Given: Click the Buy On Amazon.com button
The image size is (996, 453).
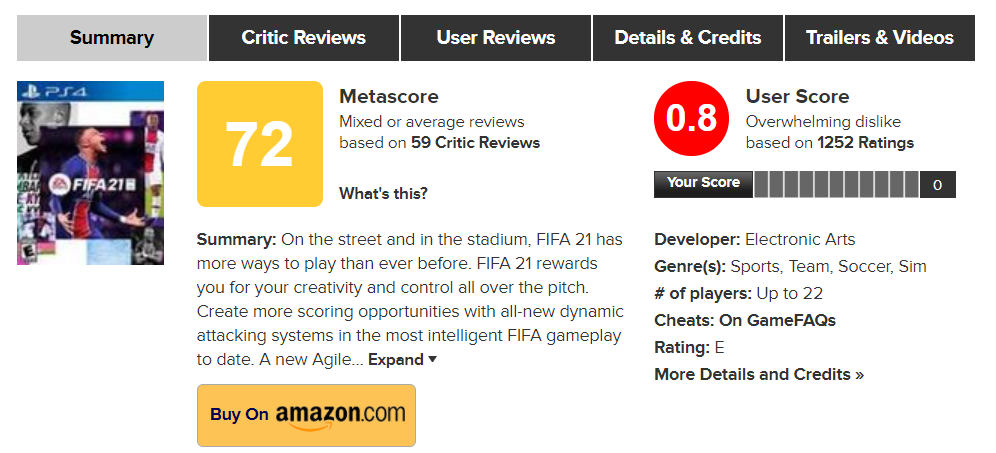Looking at the screenshot, I should tap(306, 414).
